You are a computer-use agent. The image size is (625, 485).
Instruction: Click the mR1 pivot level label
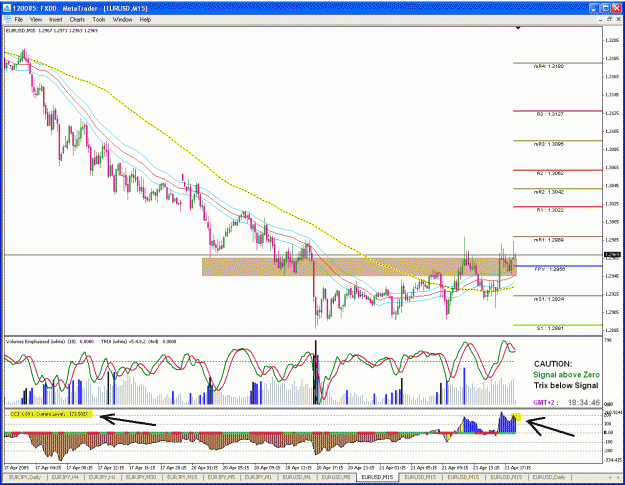tap(548, 240)
